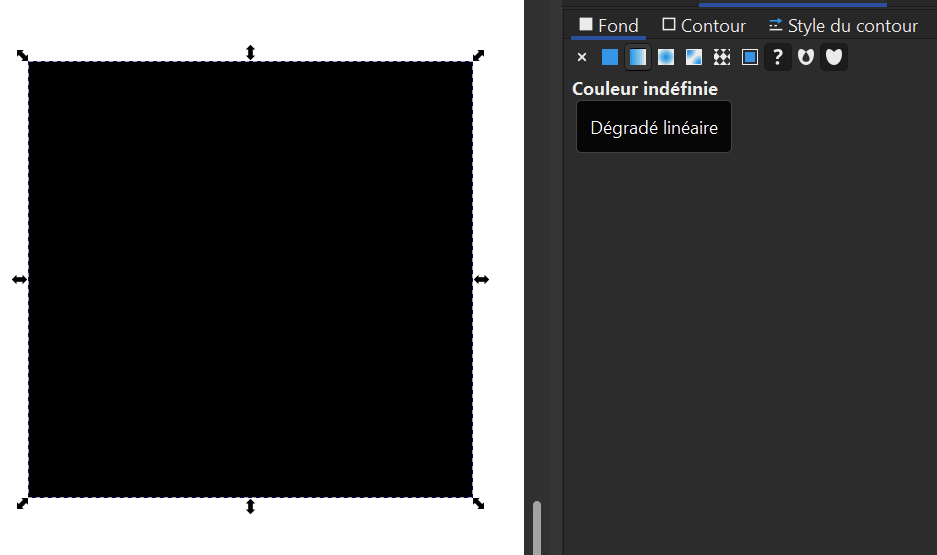Click the top-center resize handle of rectangle
This screenshot has width=937, height=555.
coord(250,52)
